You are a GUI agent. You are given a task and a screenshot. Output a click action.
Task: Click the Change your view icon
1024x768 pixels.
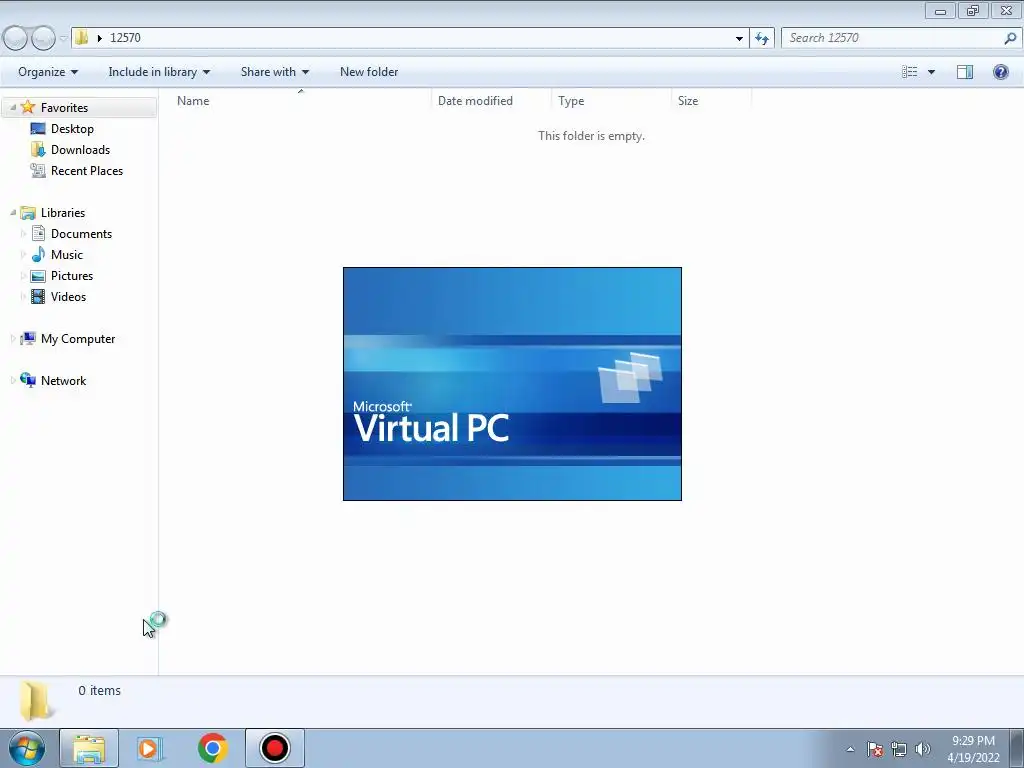[x=910, y=72]
